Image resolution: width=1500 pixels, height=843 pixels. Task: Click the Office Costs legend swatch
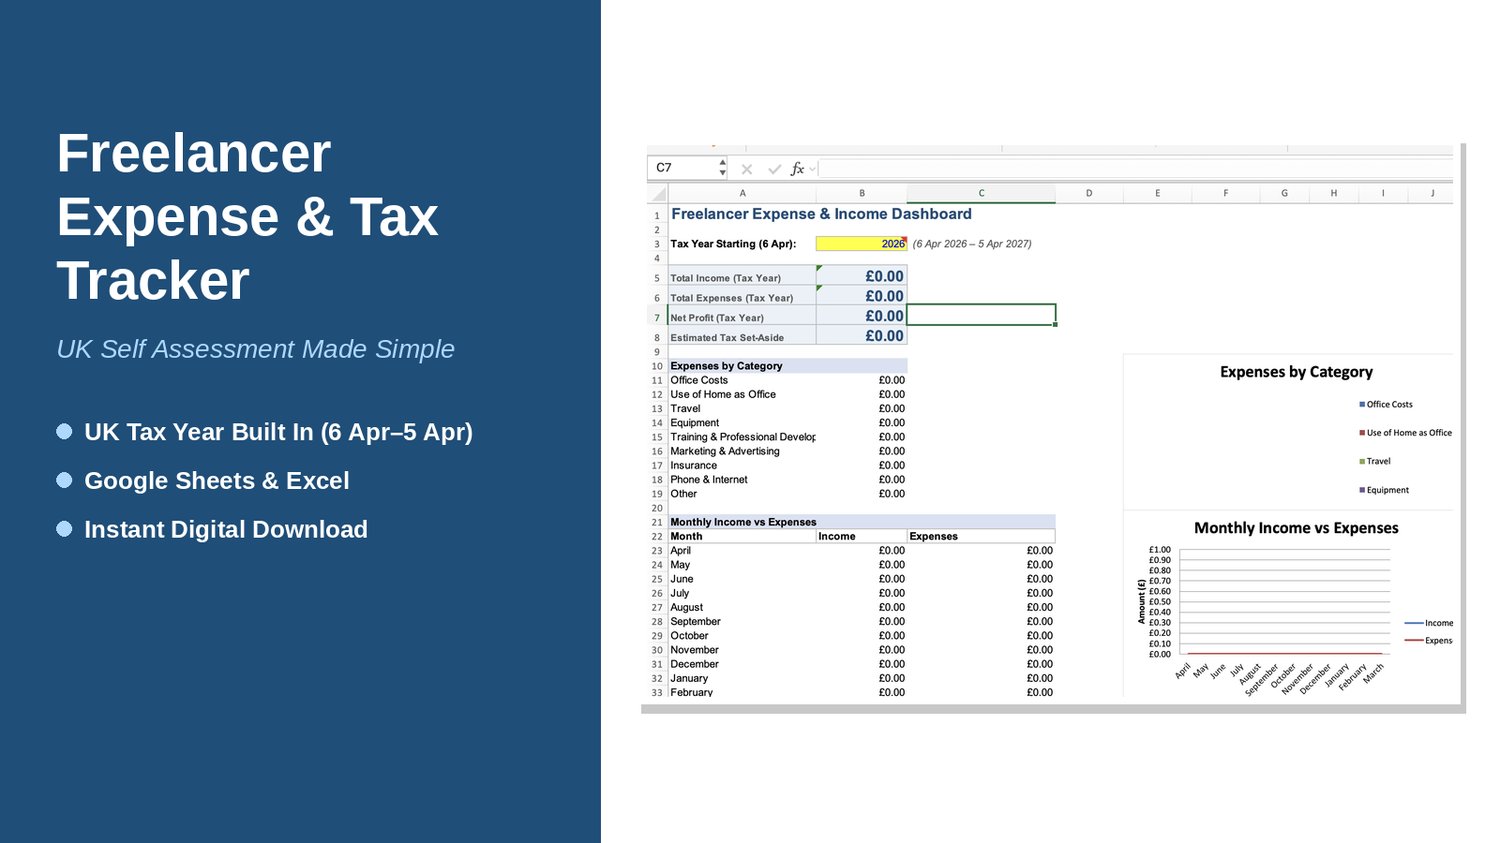[1362, 404]
